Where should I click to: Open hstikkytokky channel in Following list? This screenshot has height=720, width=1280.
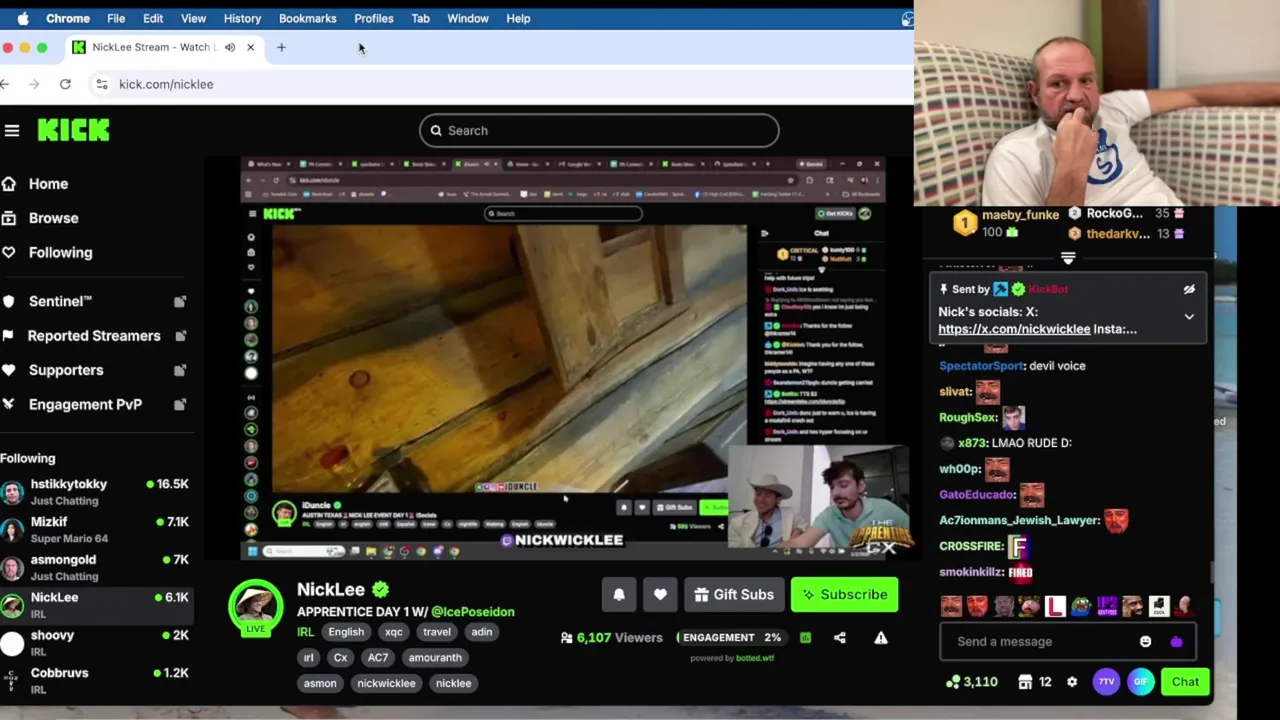tap(96, 491)
